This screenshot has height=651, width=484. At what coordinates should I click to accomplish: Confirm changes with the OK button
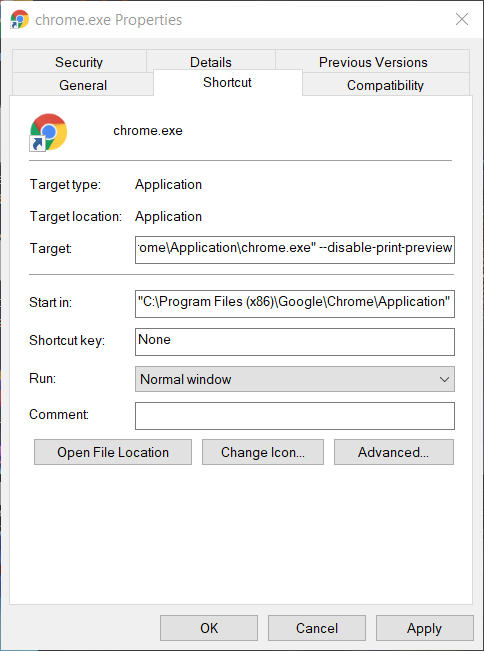point(209,628)
